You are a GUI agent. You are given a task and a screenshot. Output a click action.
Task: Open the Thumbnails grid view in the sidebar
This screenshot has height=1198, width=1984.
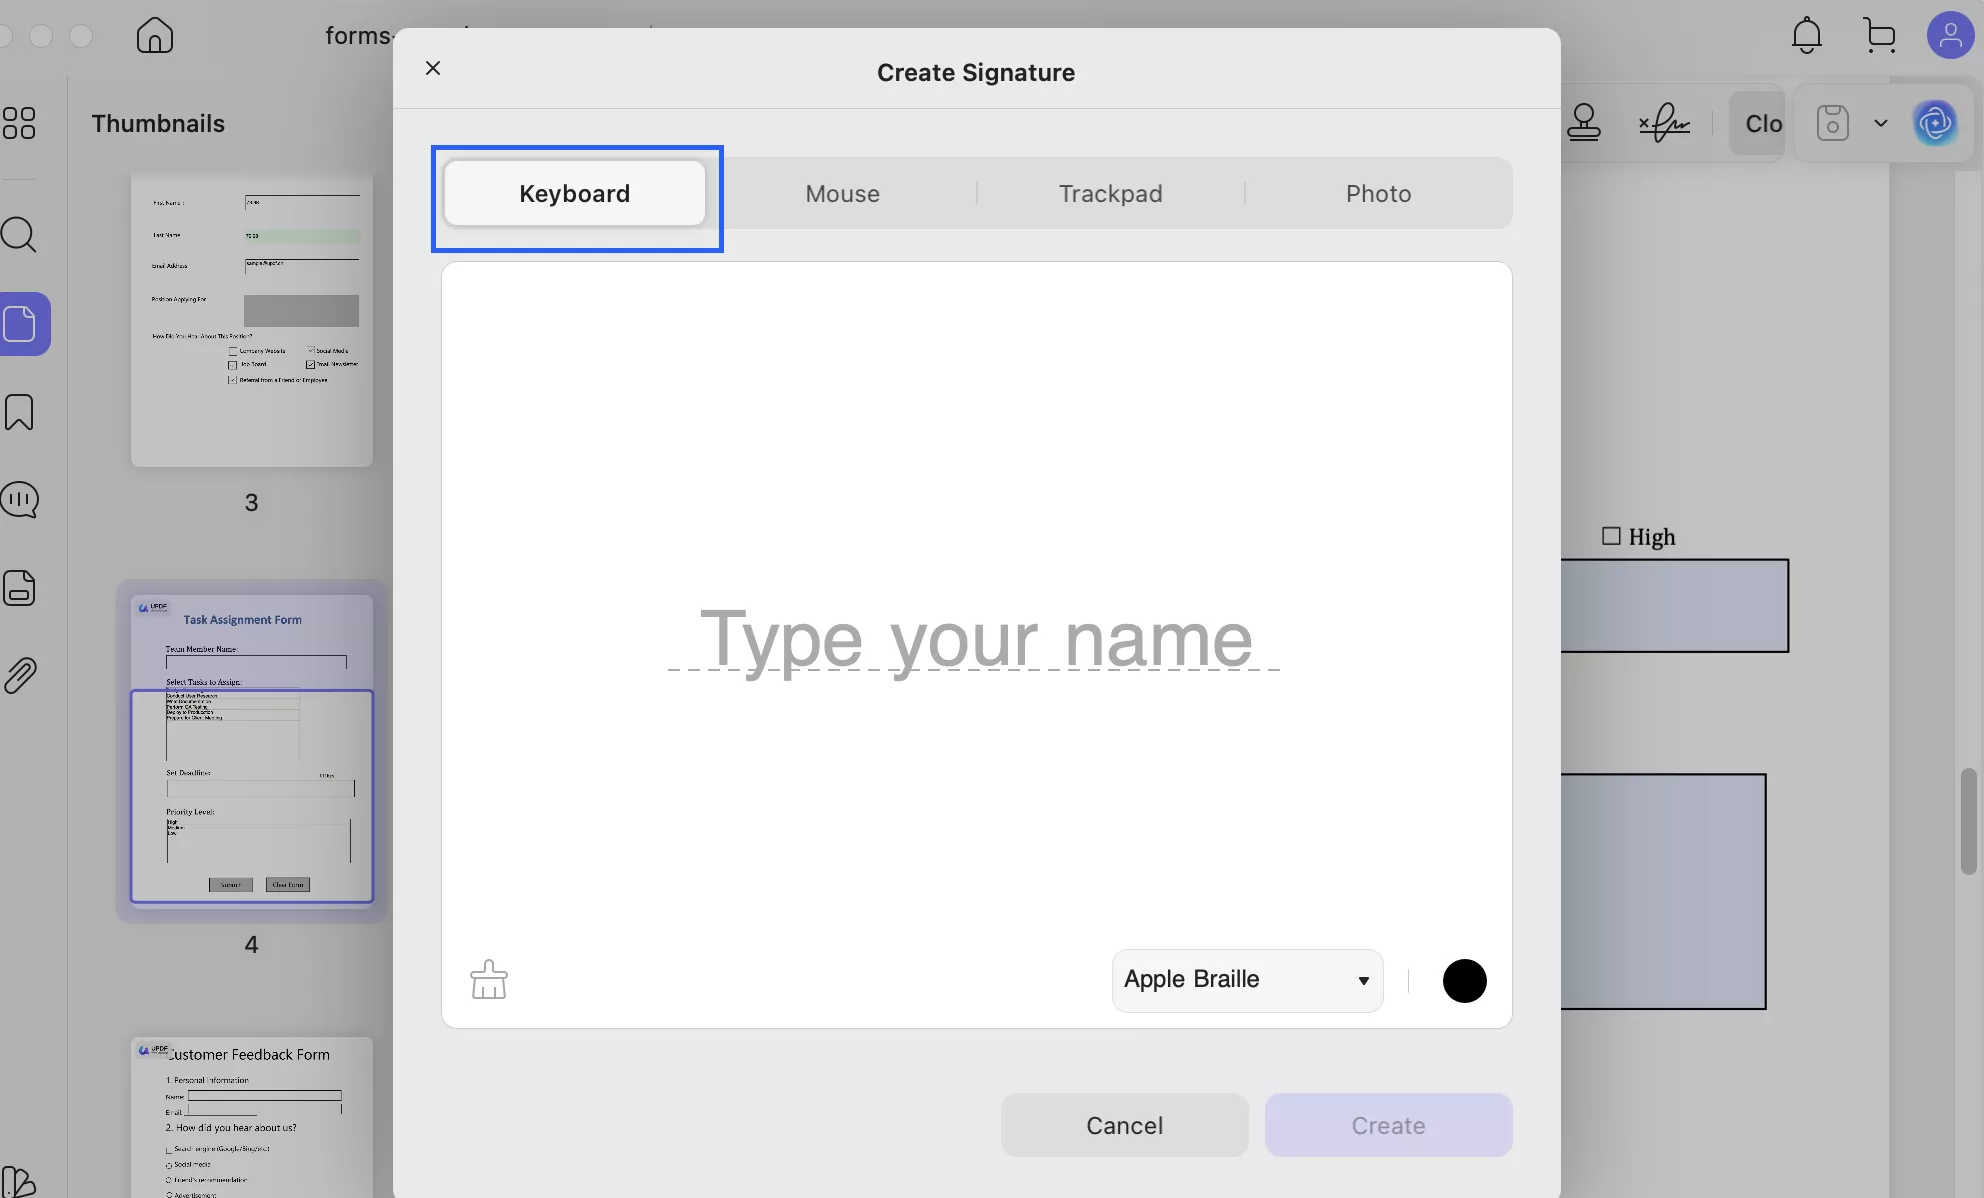pos(20,122)
